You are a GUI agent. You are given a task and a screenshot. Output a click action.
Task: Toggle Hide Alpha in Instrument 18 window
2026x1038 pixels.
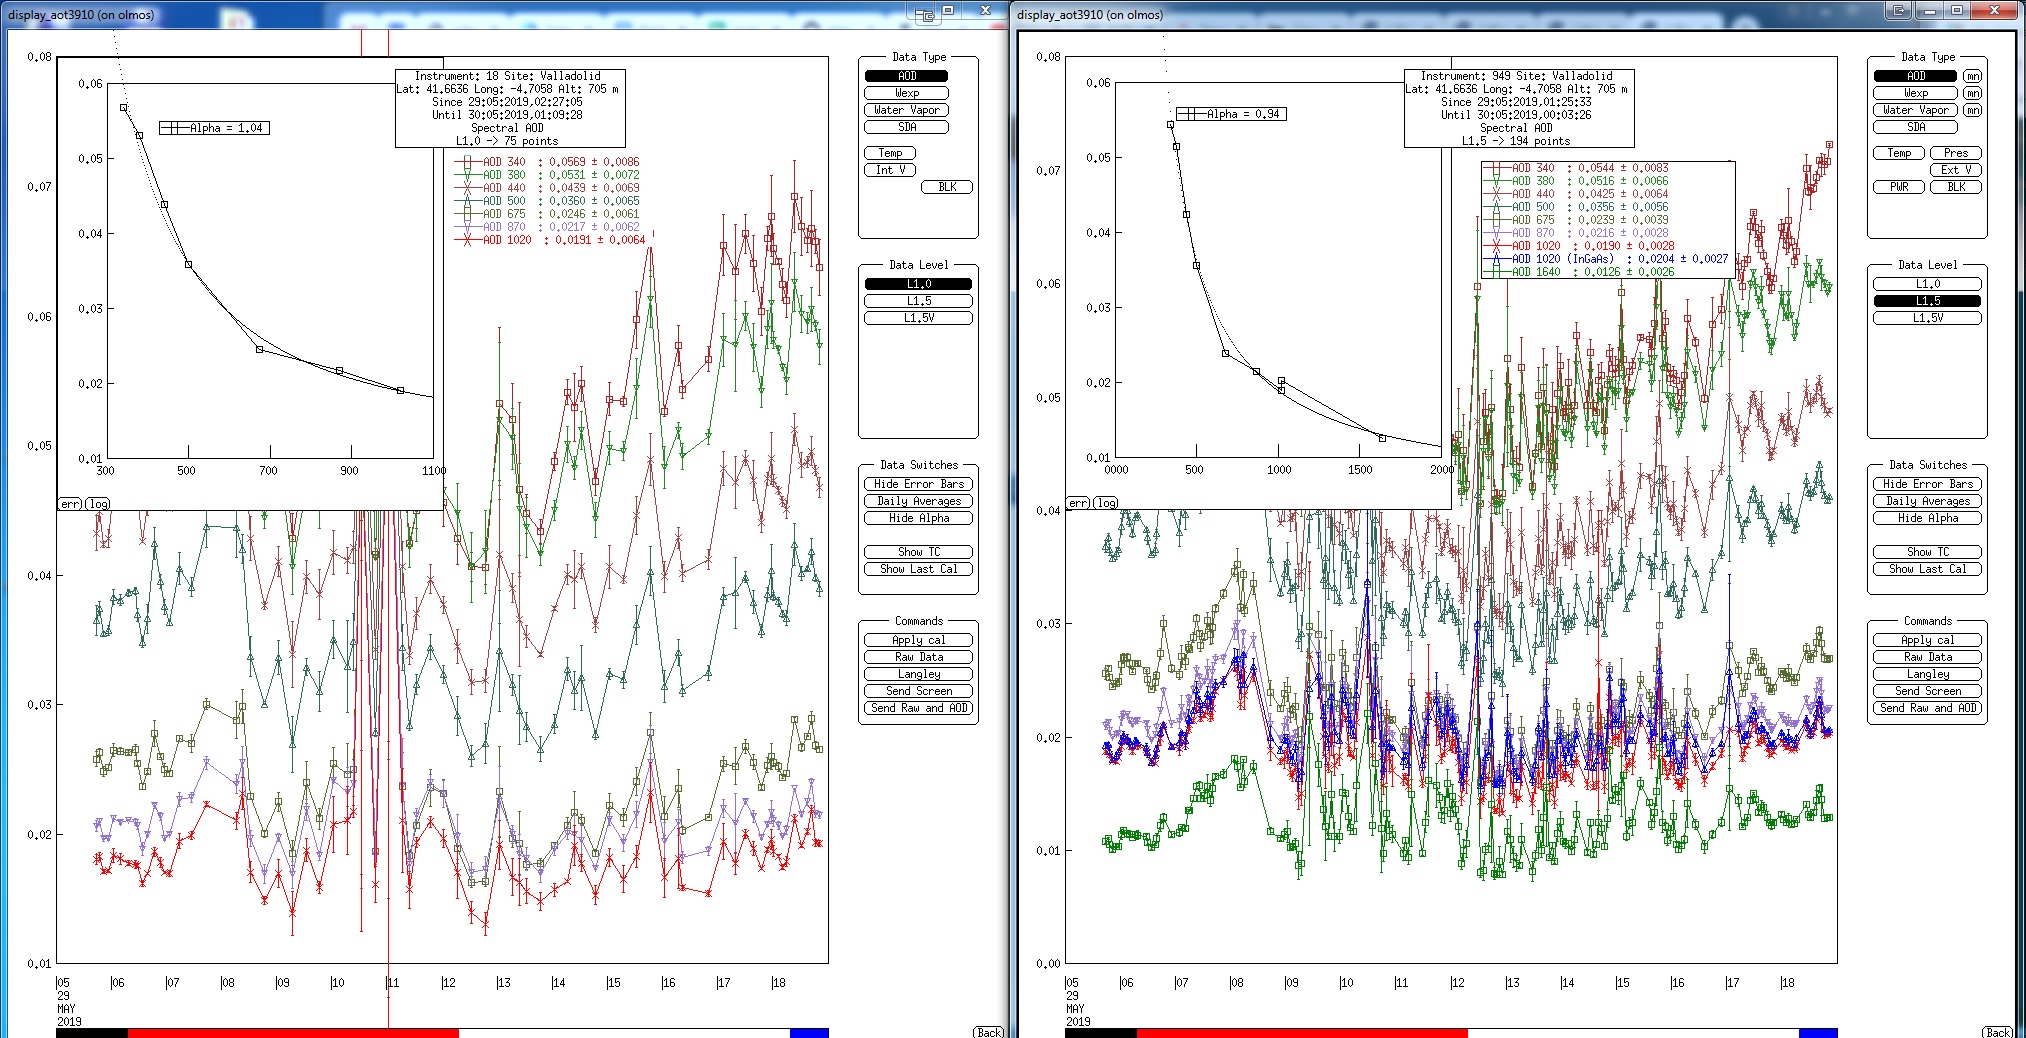pos(919,518)
